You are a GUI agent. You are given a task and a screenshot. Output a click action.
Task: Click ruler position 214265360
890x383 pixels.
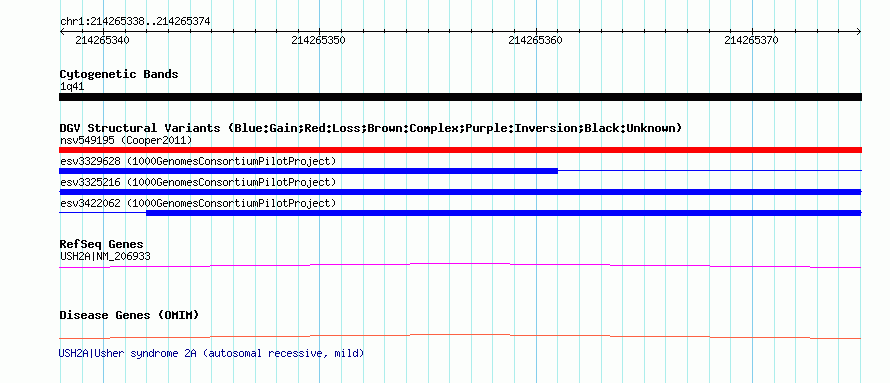(x=535, y=40)
